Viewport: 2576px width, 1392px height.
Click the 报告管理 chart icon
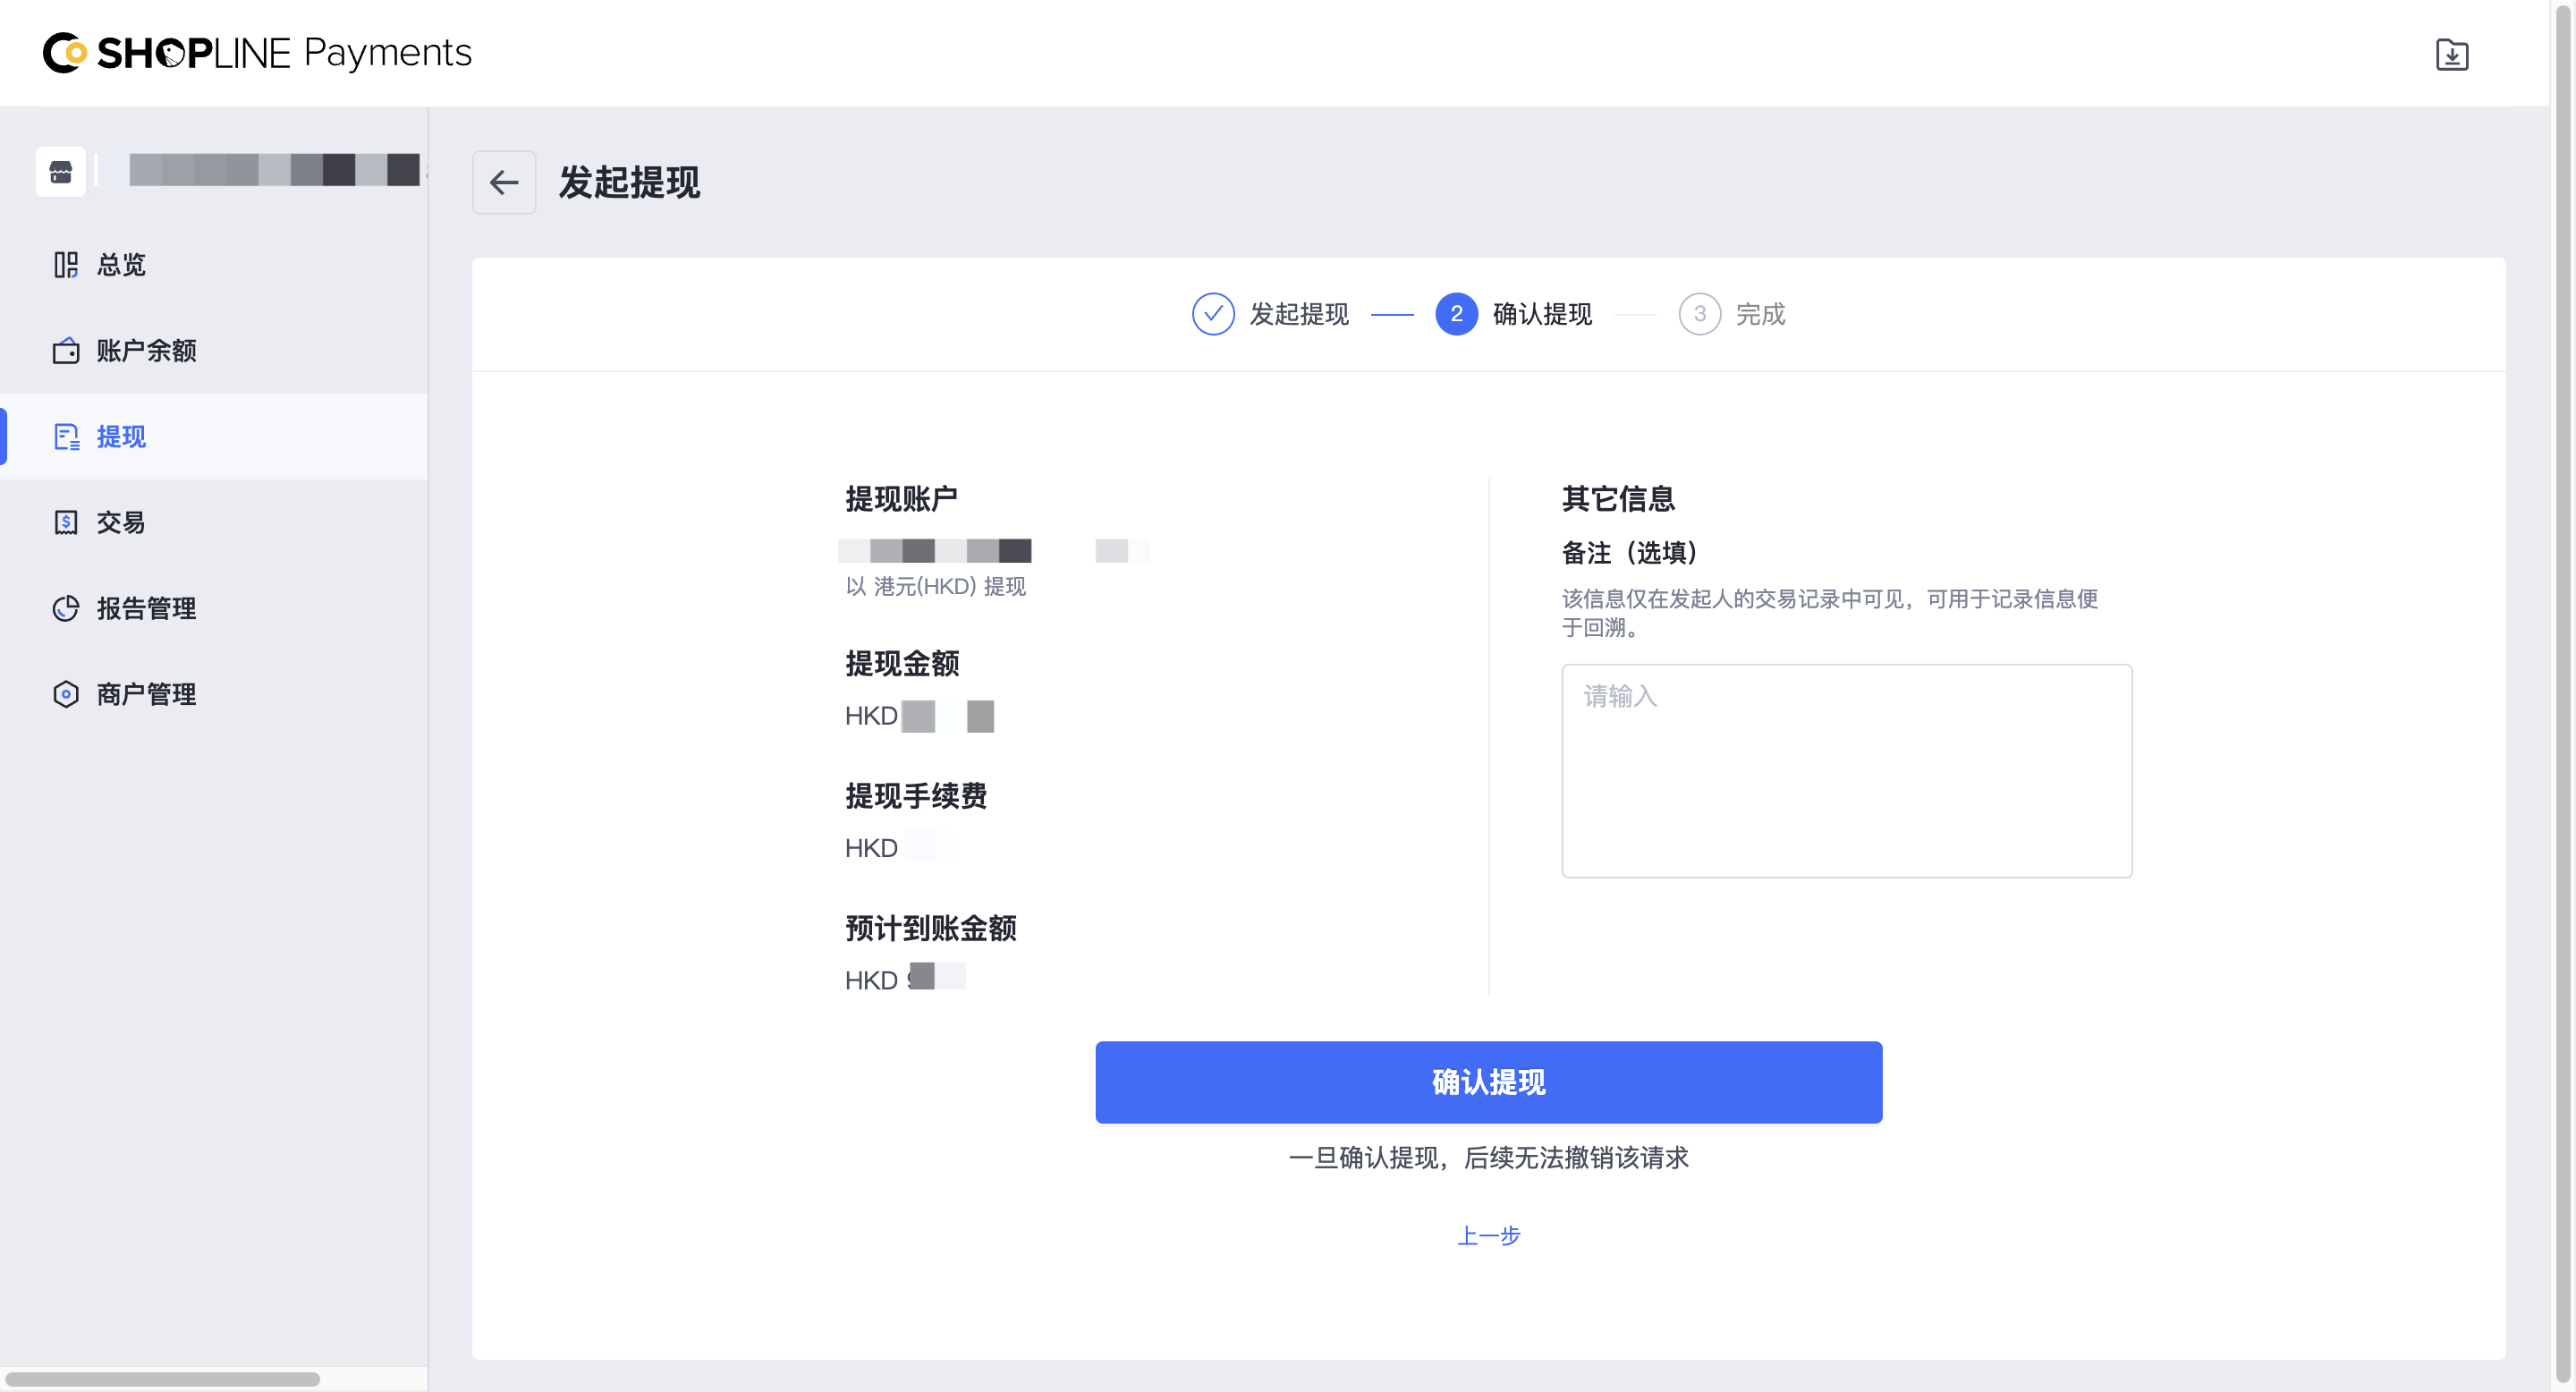(66, 608)
